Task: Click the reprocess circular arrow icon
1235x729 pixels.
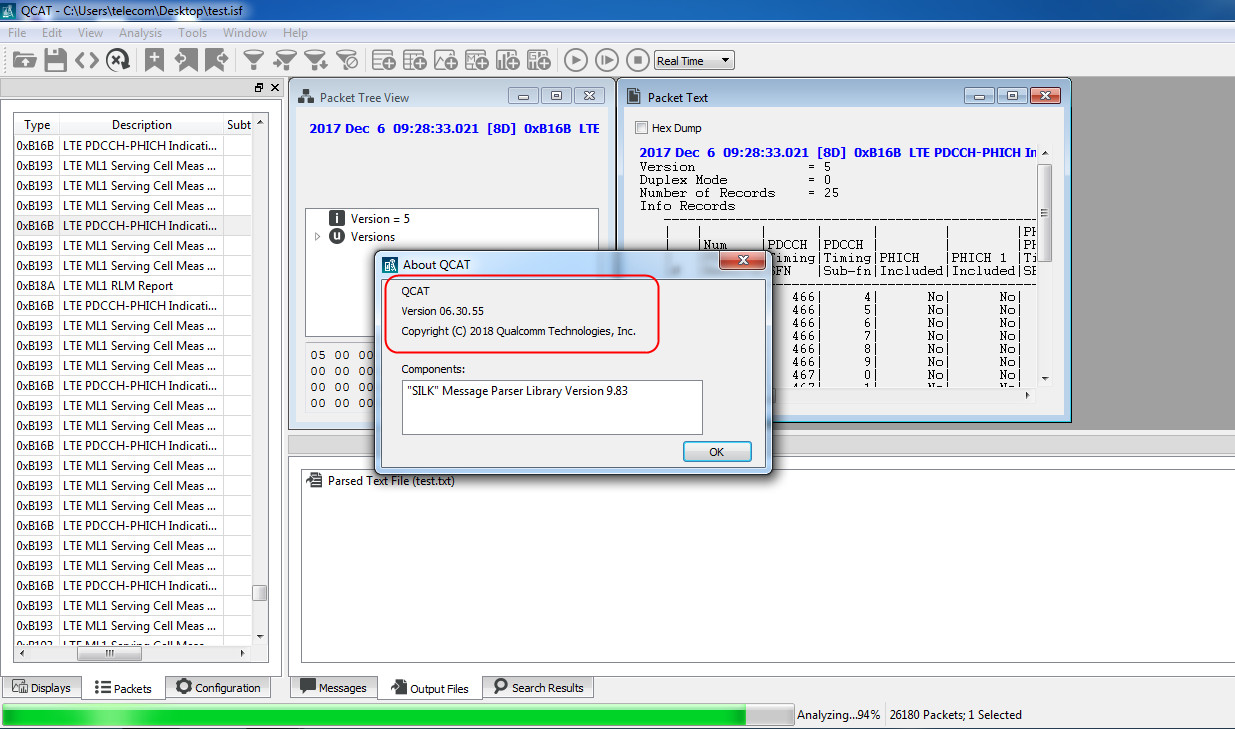Action: point(118,60)
